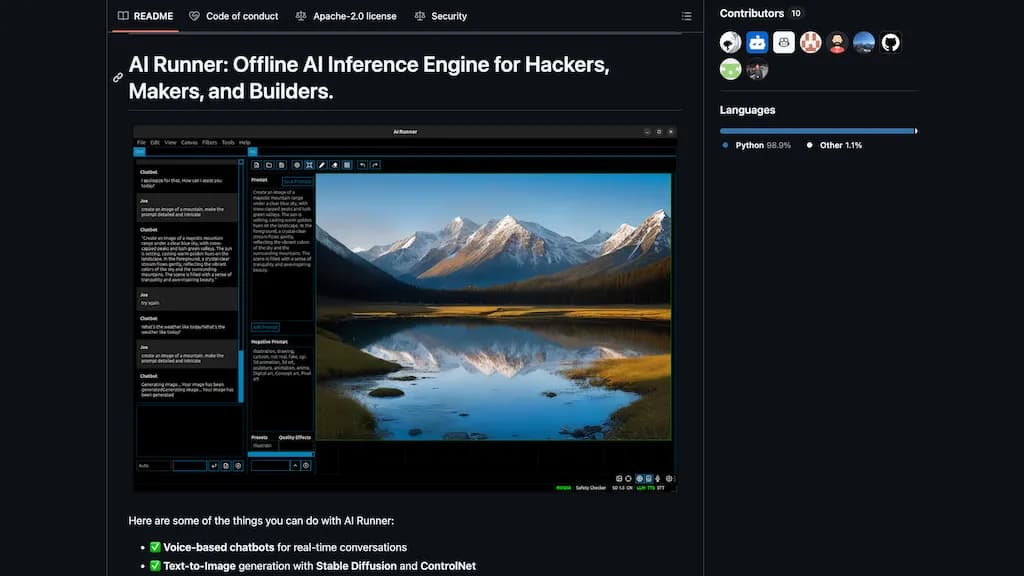Screen dimensions: 1024x576
Task: Switch to the README tab
Action: click(x=145, y=16)
